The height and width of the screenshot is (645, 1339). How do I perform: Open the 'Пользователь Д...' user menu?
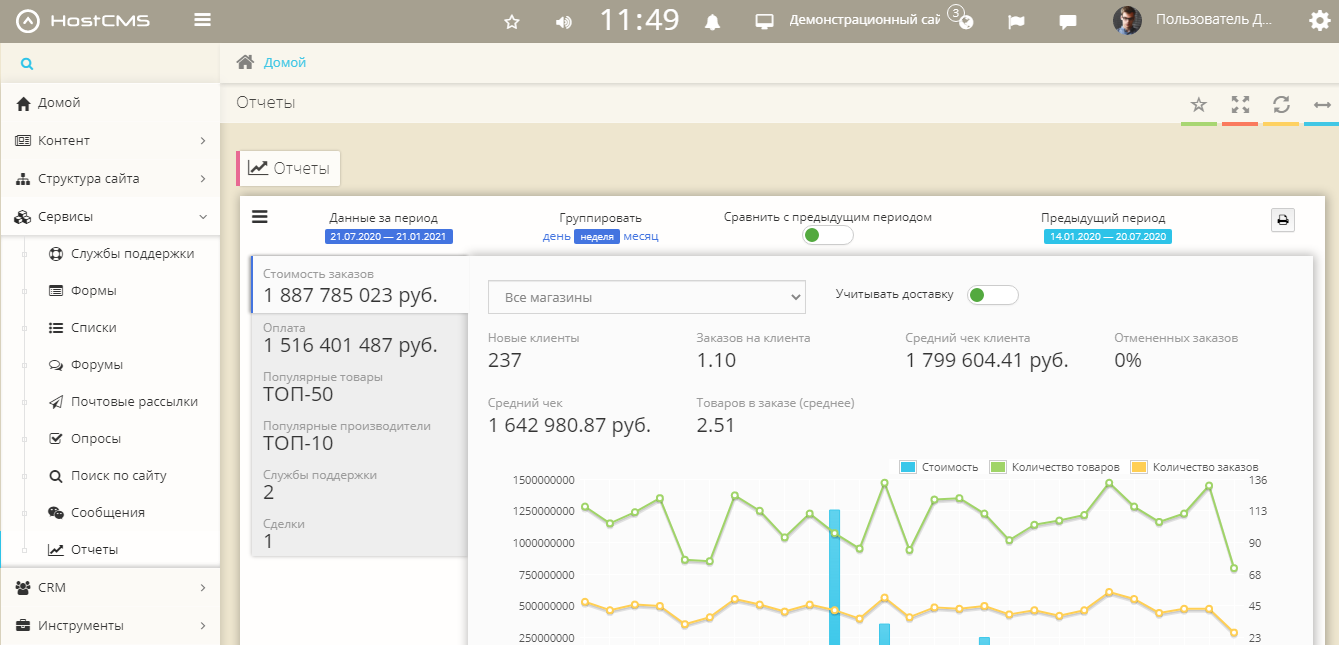click(x=1214, y=19)
